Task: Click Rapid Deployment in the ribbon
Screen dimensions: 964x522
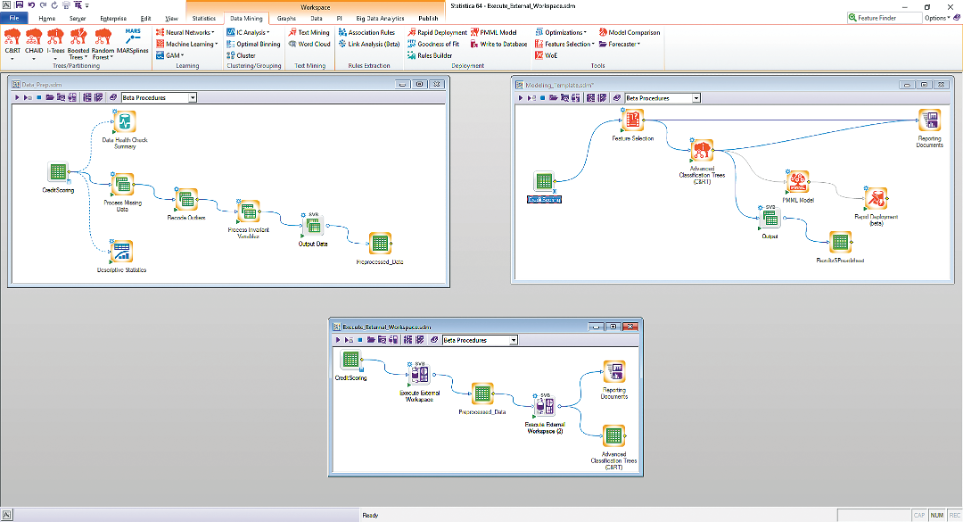Action: (x=437, y=33)
